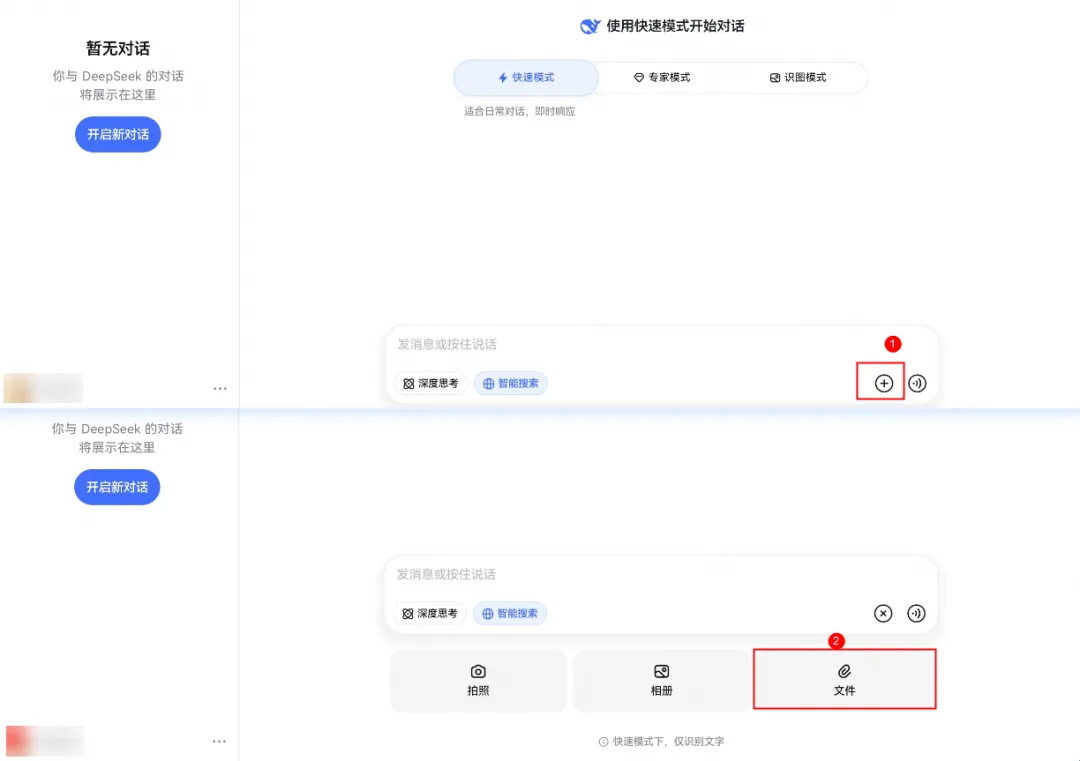Click 快速模式下，仅识别文字 note text
This screenshot has height=761, width=1080.
pyautogui.click(x=668, y=742)
